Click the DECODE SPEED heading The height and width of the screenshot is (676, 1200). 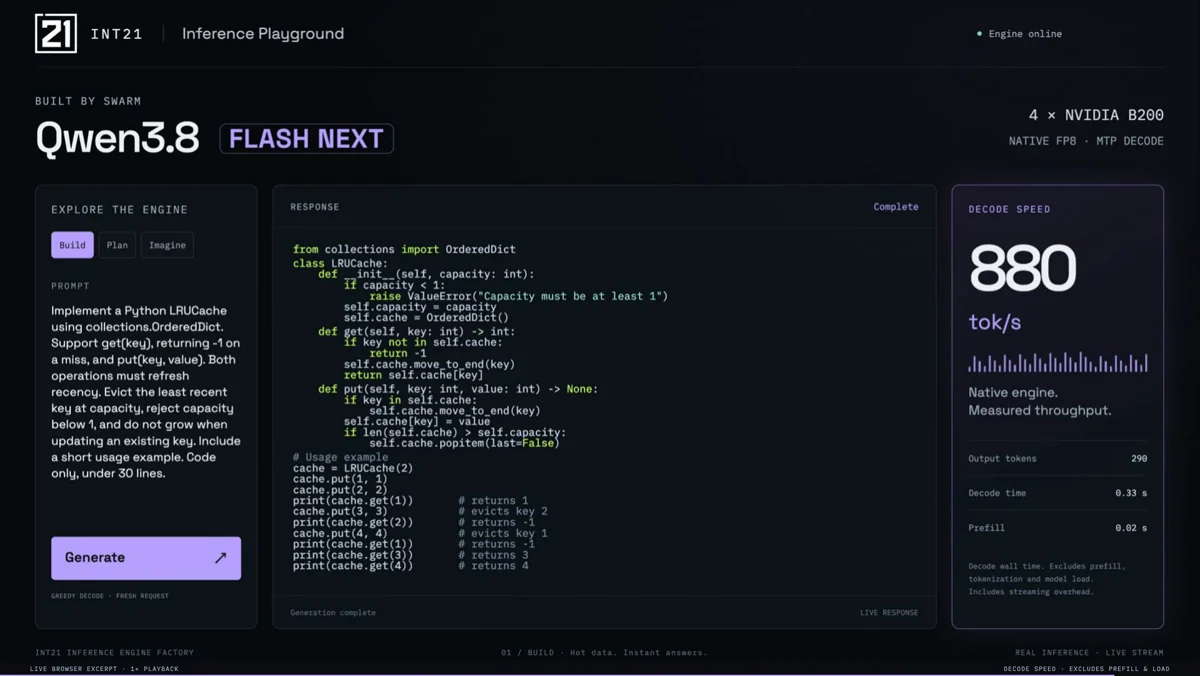coord(1009,210)
